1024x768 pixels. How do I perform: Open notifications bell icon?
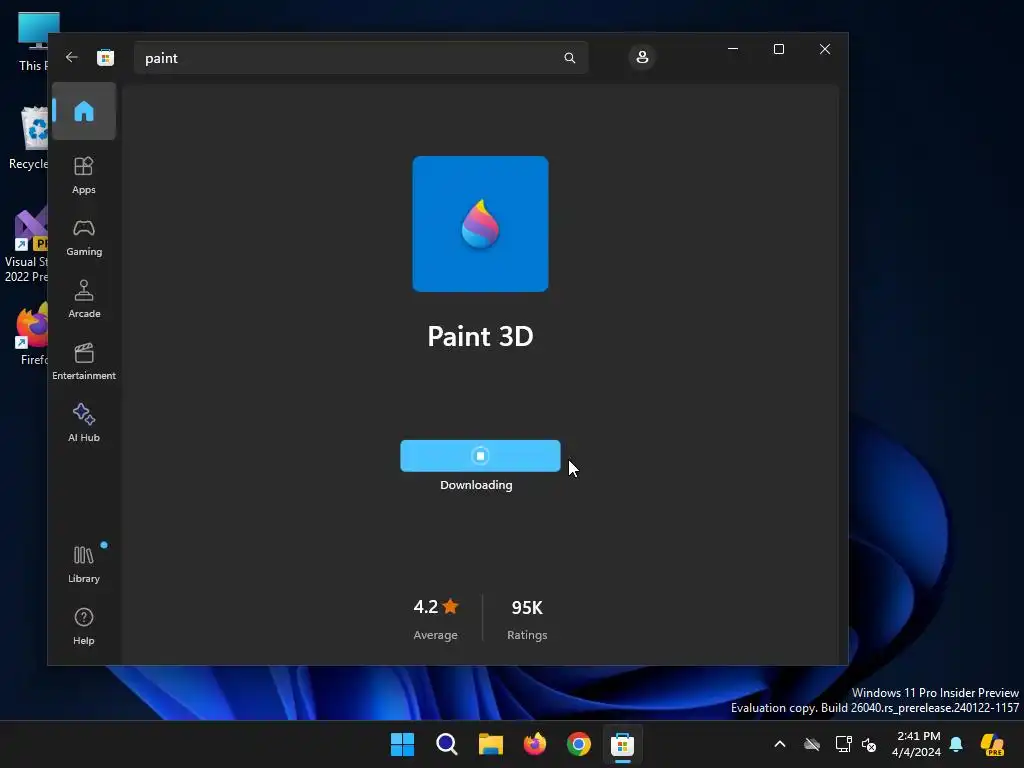956,744
